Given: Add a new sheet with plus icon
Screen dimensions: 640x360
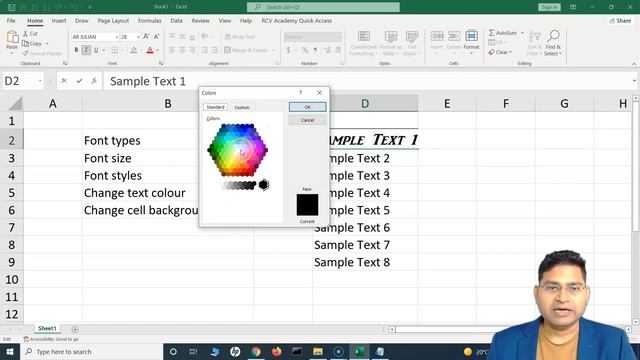Looking at the screenshot, I should pyautogui.click(x=75, y=329).
